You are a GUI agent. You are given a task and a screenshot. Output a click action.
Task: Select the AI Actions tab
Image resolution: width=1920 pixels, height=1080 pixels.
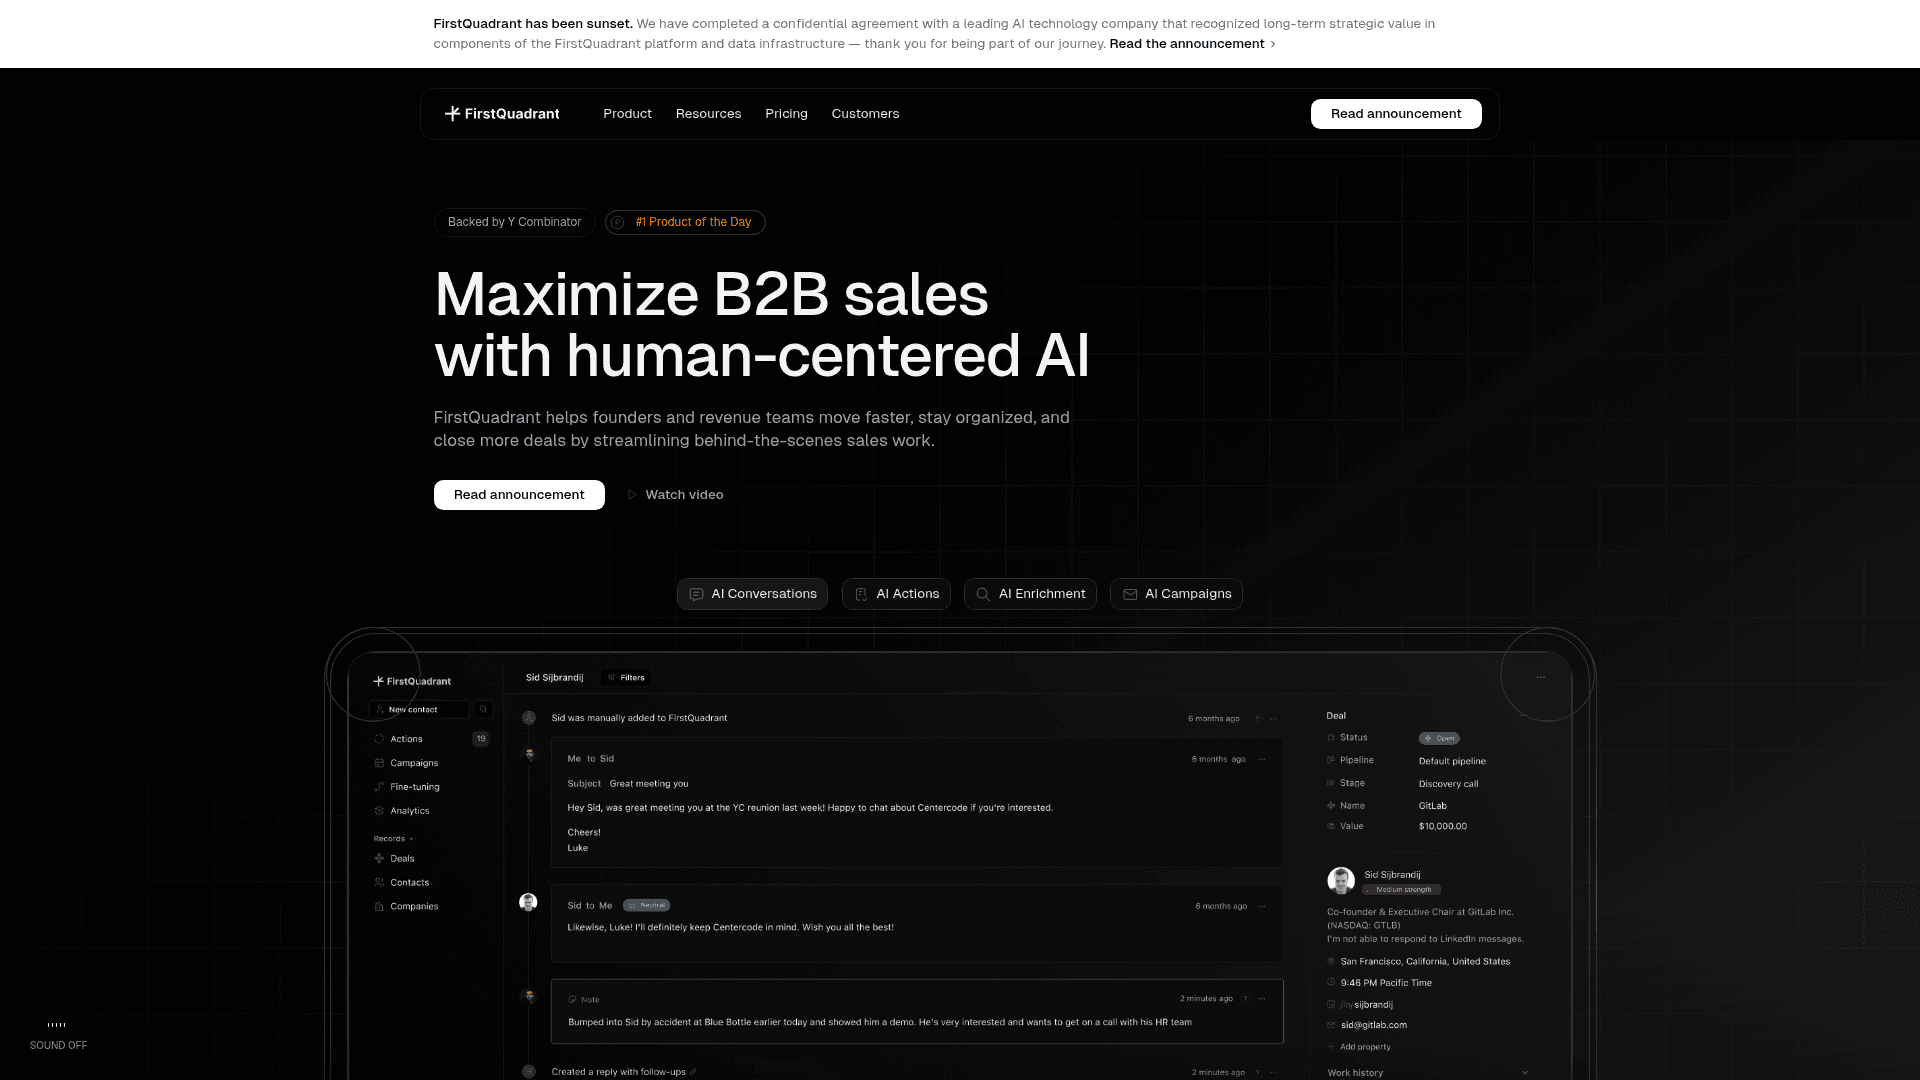point(896,594)
